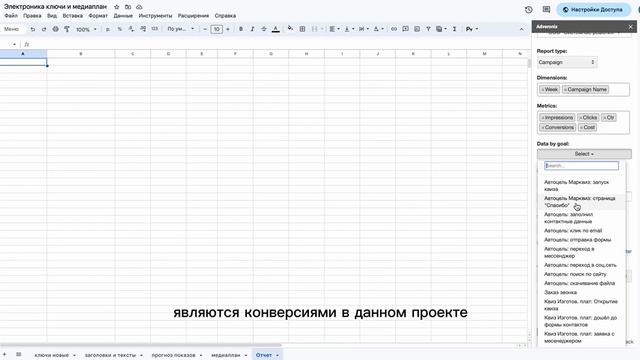Open Report type Campaign dropdown
This screenshot has height=360, width=640.
(x=567, y=62)
